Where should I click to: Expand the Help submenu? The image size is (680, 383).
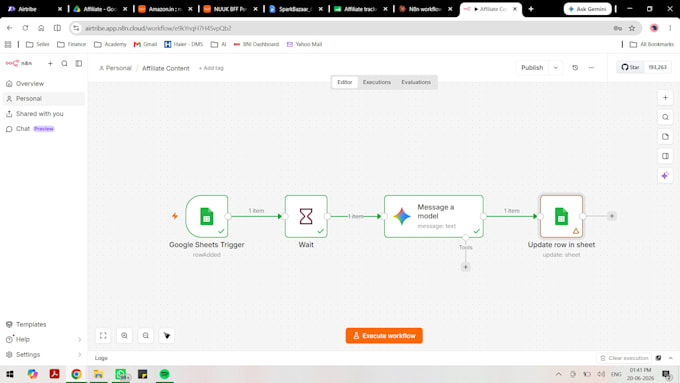tap(79, 340)
